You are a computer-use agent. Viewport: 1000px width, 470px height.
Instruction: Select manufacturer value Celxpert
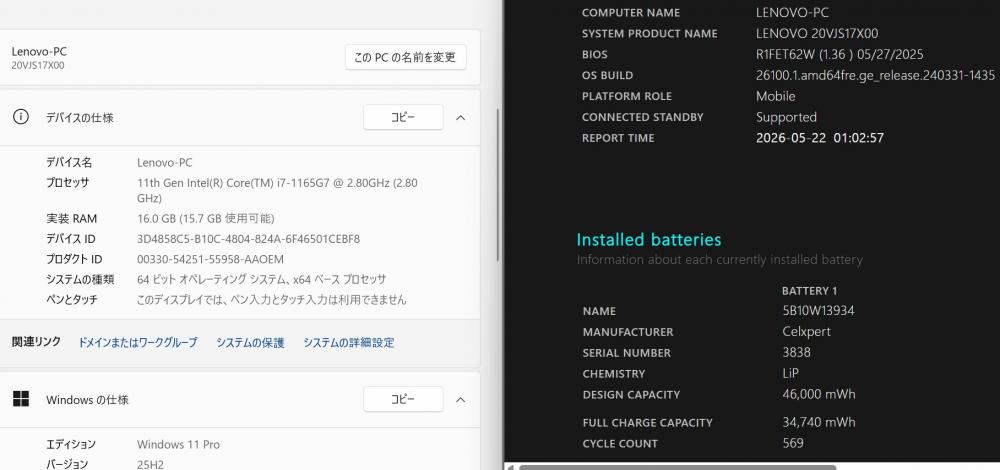point(806,332)
